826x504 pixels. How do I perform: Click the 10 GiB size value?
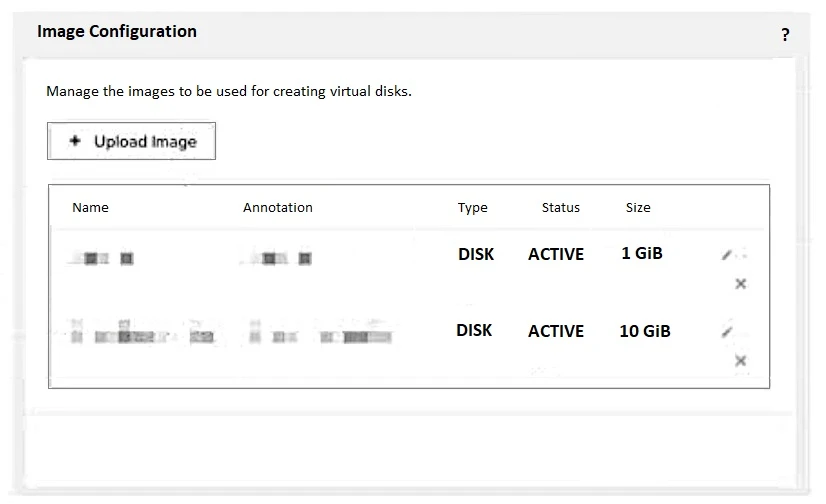(644, 331)
